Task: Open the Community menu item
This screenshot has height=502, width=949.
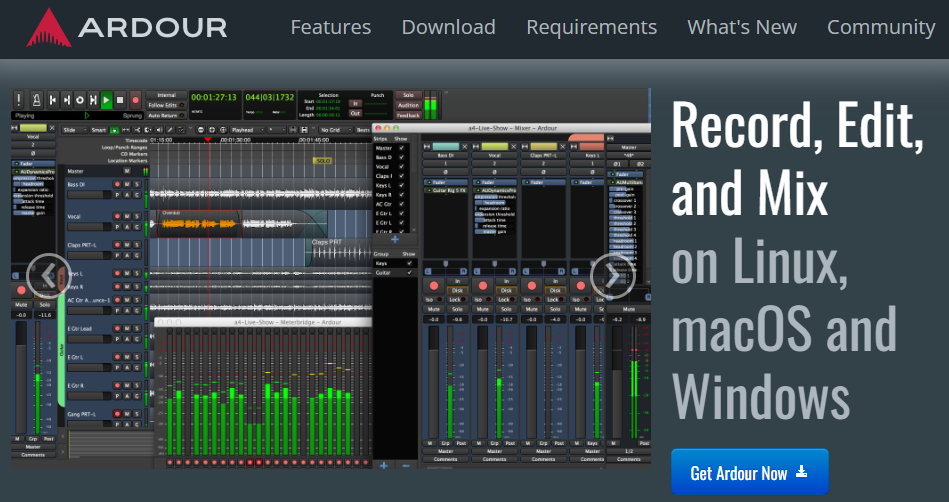Action: (x=881, y=27)
